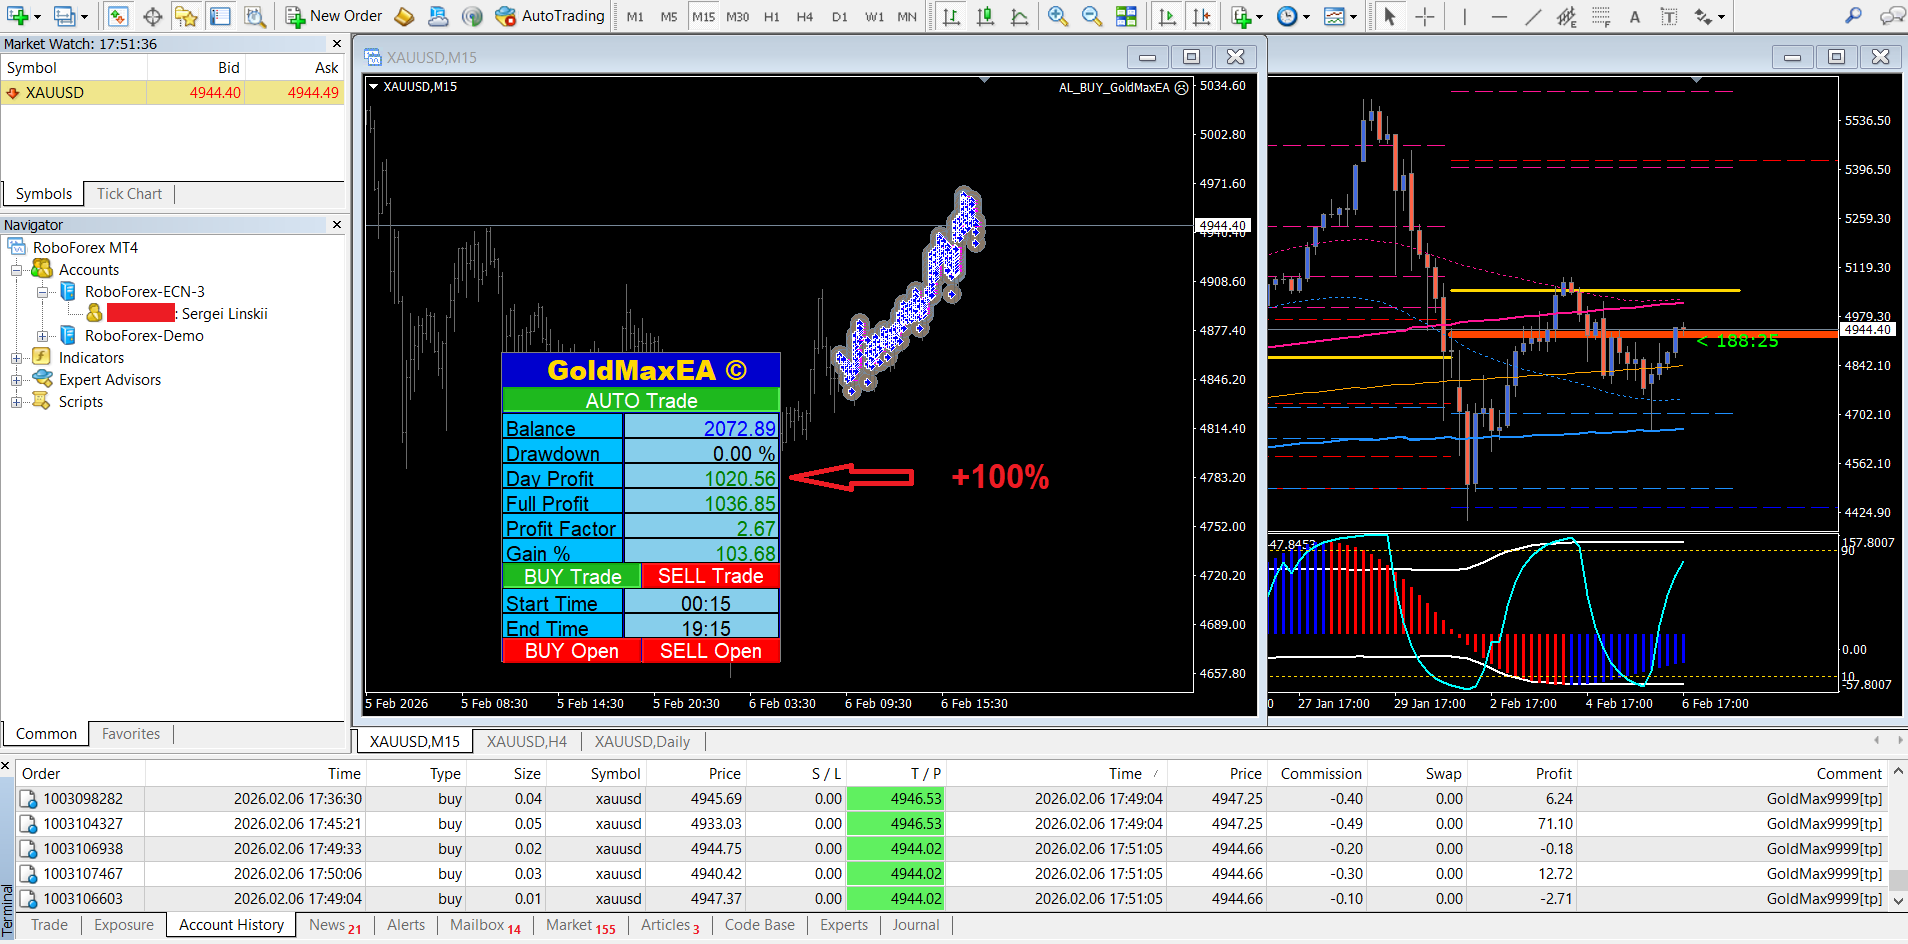Click the SELL Open button
The image size is (1908, 944).
711,651
